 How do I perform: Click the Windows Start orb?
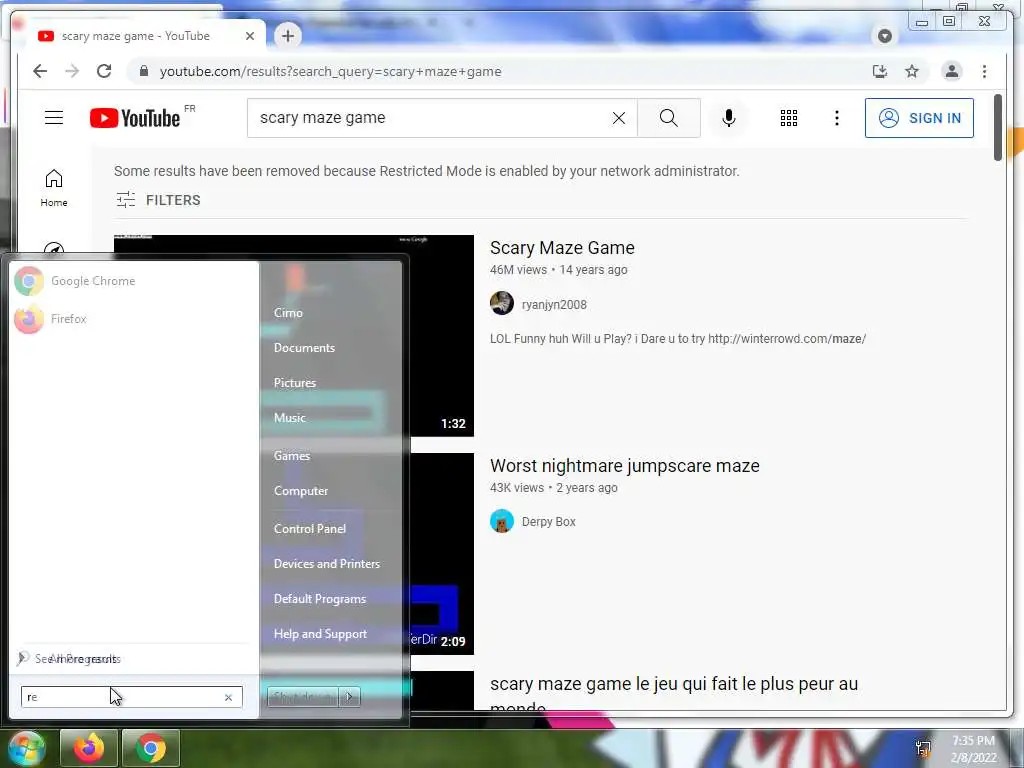tap(25, 748)
